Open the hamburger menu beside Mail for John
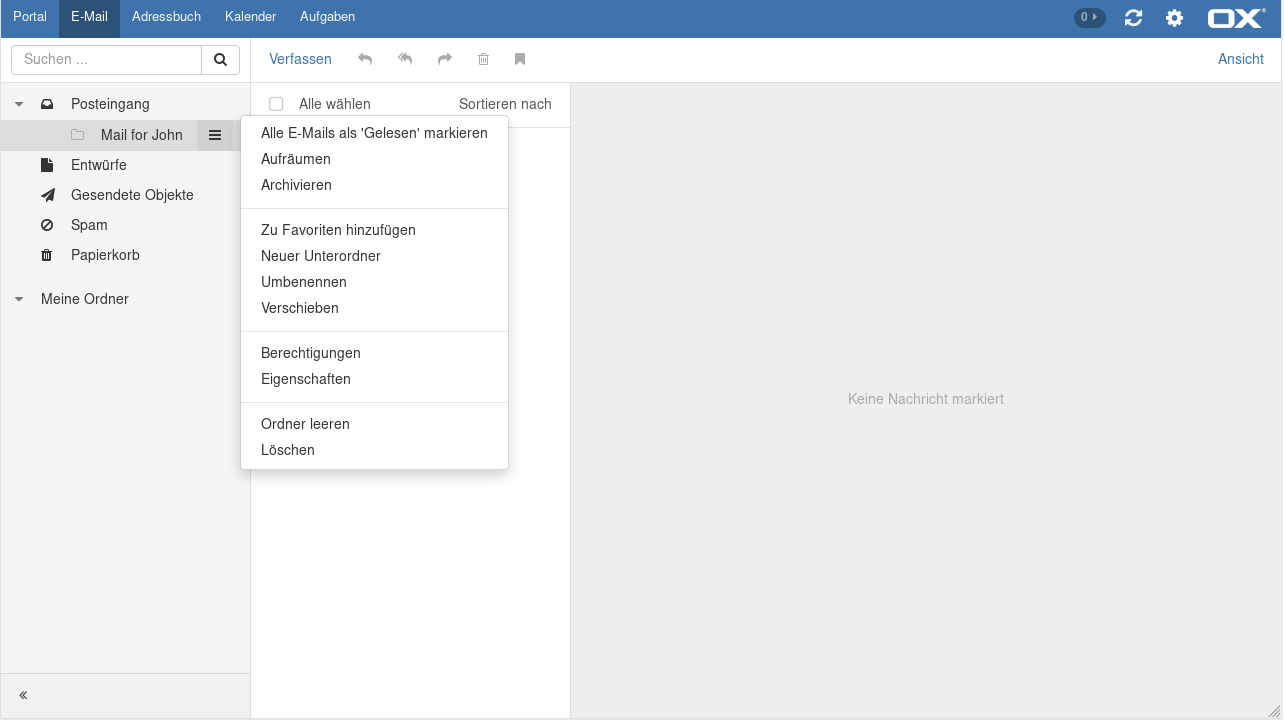Image resolution: width=1284 pixels, height=720 pixels. [215, 135]
